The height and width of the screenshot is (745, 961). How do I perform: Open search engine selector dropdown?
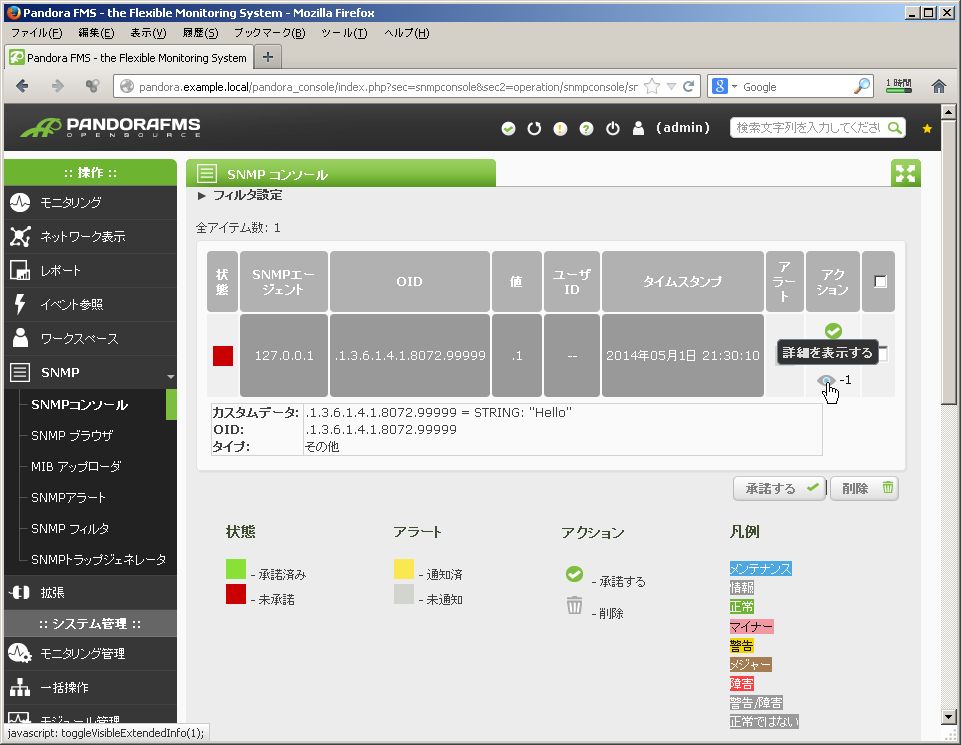coord(724,86)
